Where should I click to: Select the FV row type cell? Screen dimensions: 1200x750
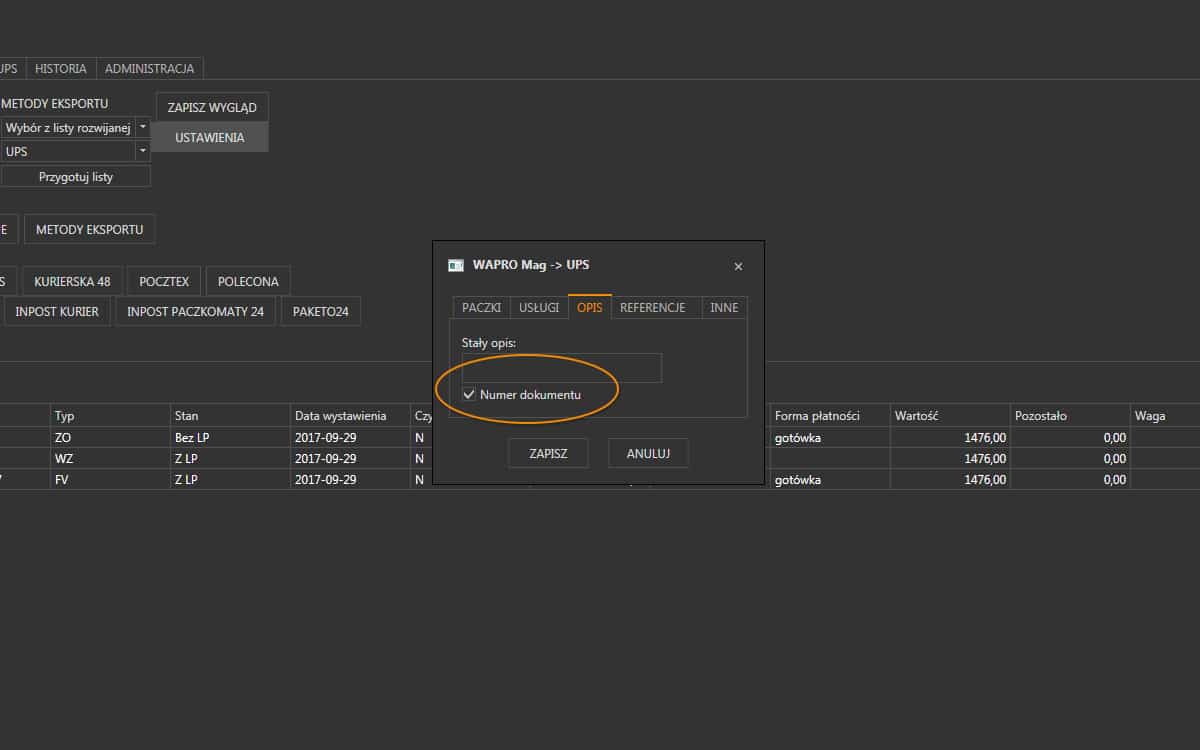110,480
